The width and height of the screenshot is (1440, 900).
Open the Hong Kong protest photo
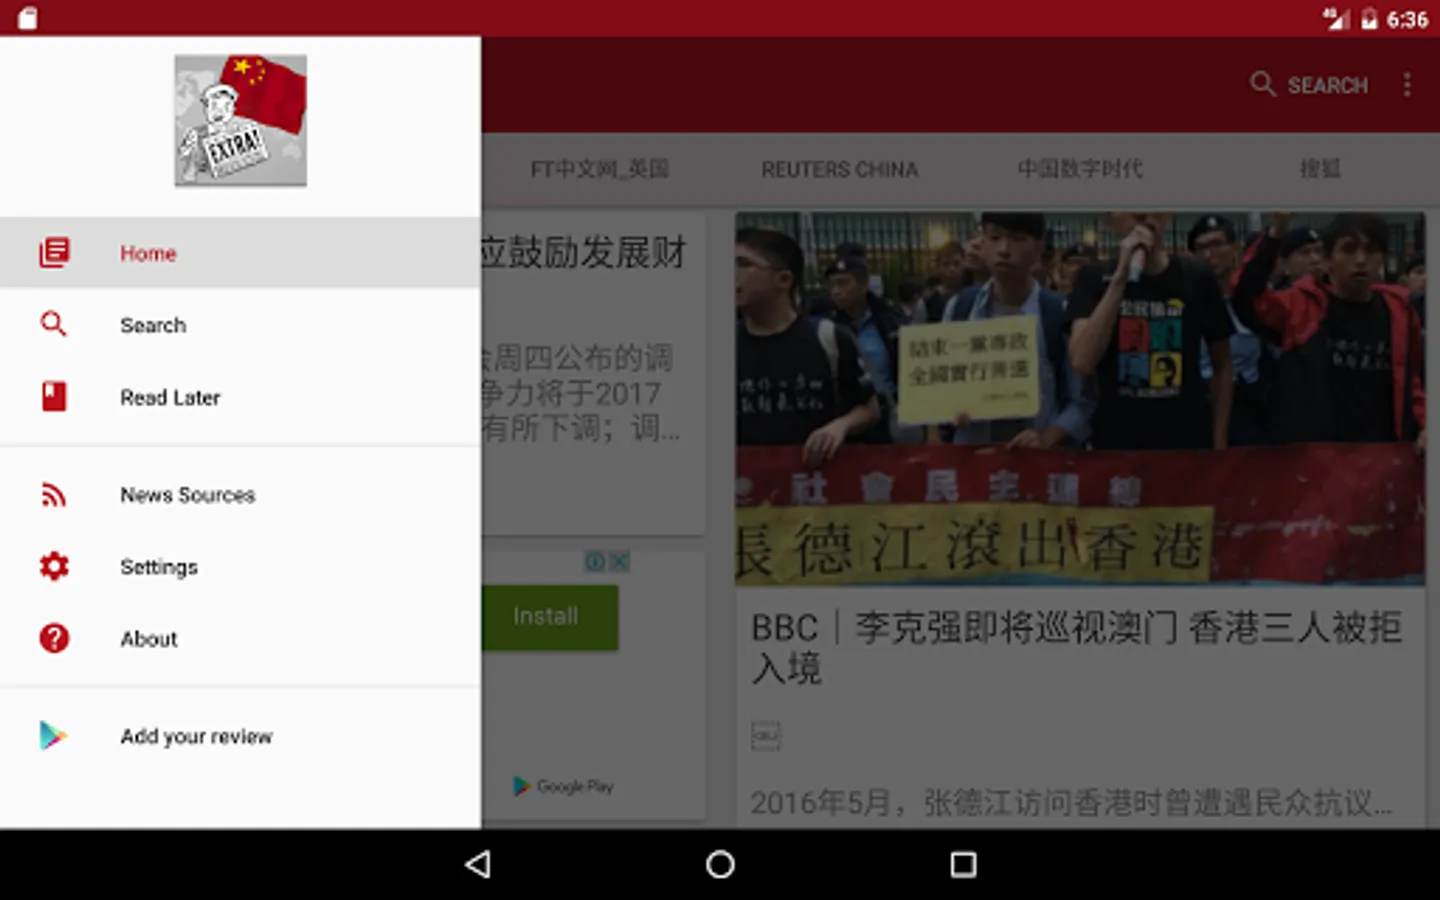tap(1080, 398)
